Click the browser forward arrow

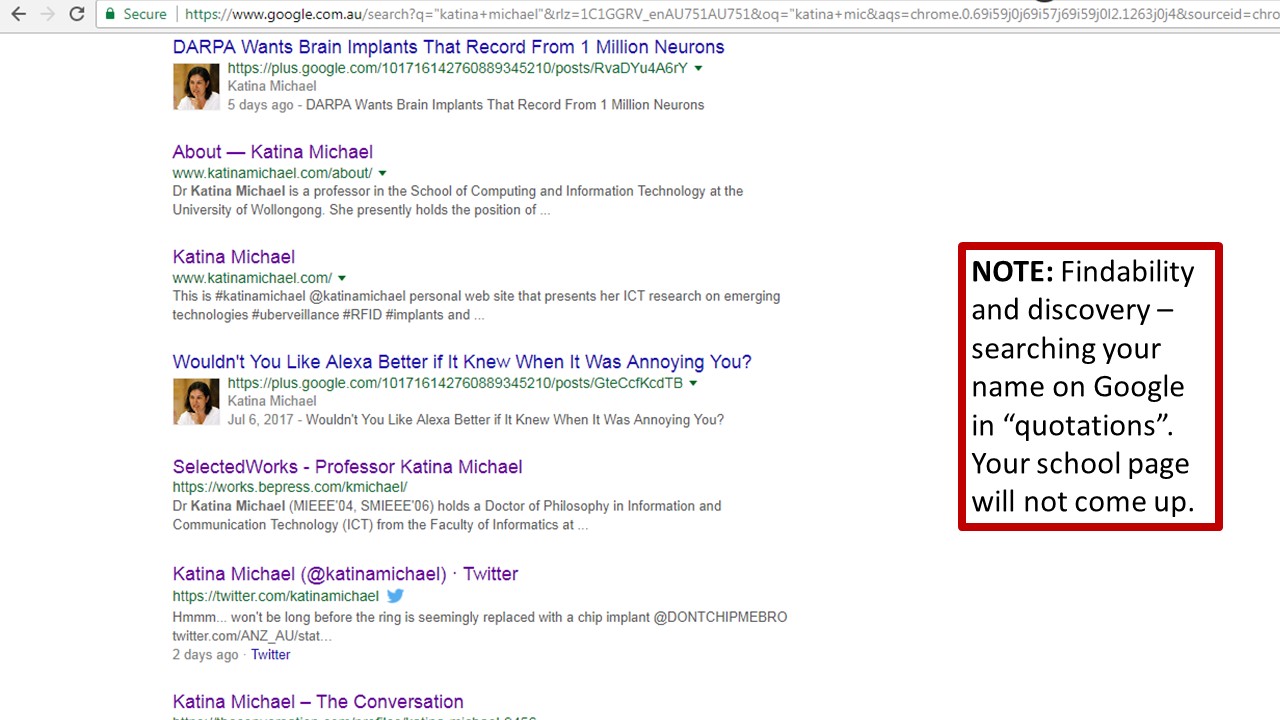coord(47,14)
